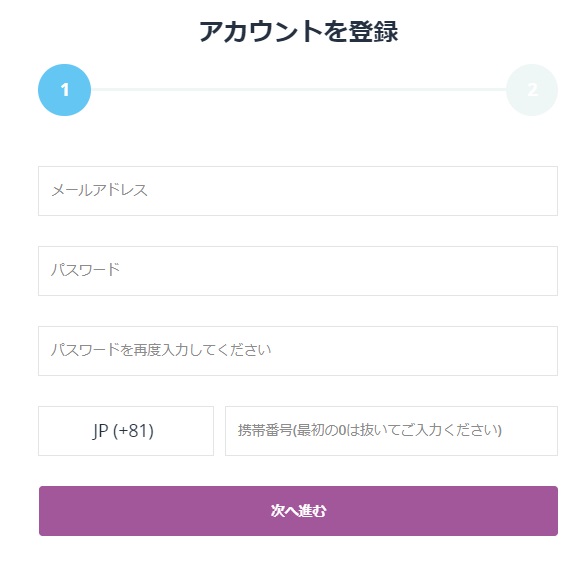Focus the メールアドレス input field
The width and height of the screenshot is (587, 571).
coord(298,191)
